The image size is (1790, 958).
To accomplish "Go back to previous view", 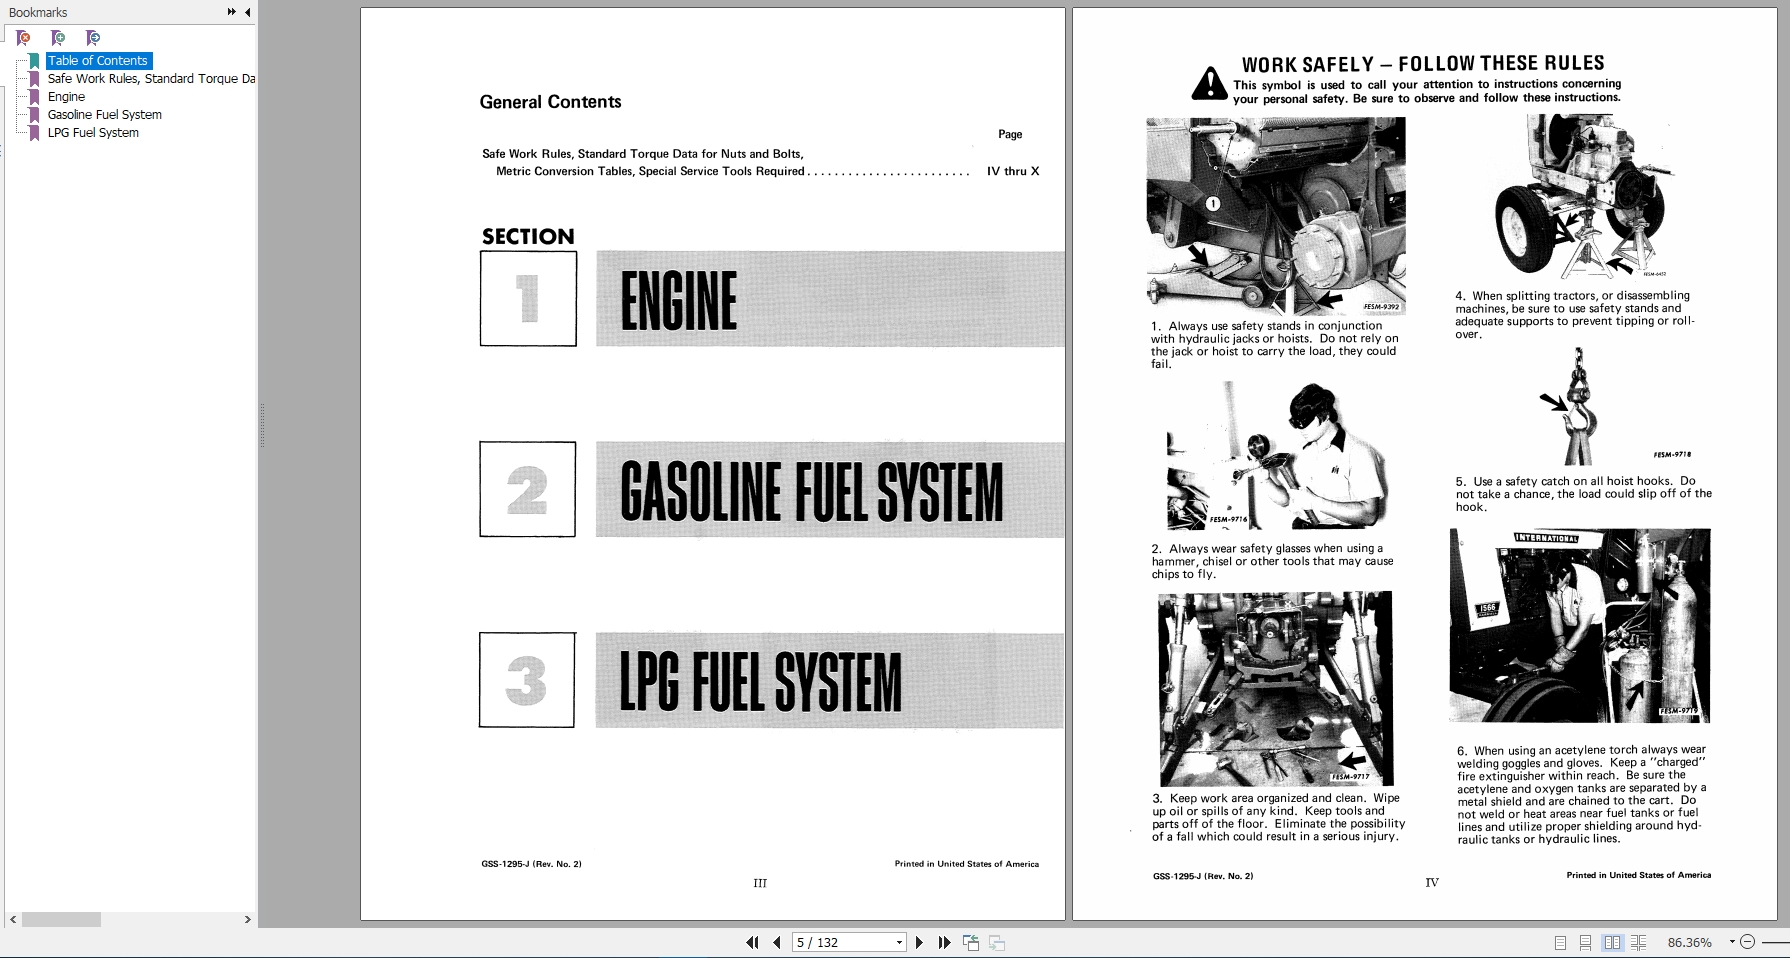I will click(x=969, y=942).
